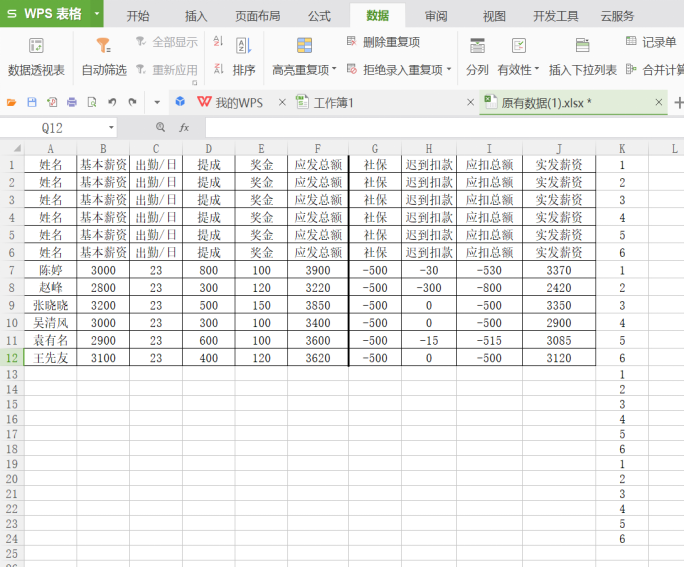Select column F header
Image resolution: width=684 pixels, height=567 pixels.
pos(317,148)
